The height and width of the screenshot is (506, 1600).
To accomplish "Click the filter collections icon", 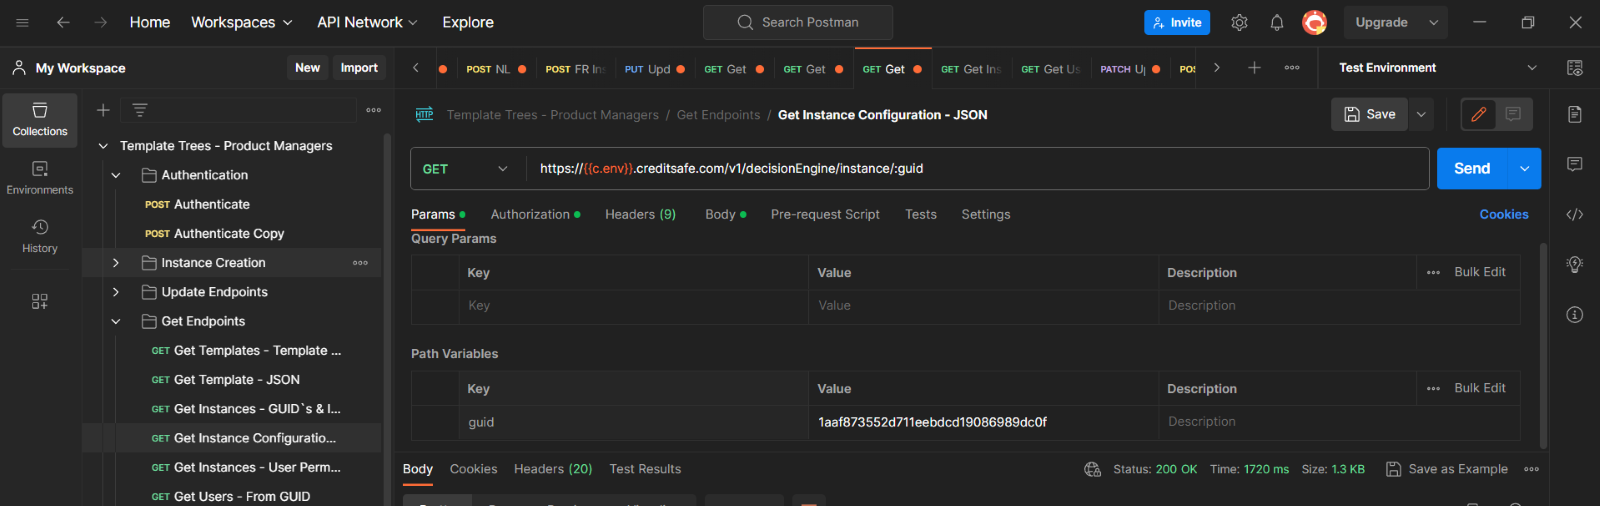I will tap(140, 110).
